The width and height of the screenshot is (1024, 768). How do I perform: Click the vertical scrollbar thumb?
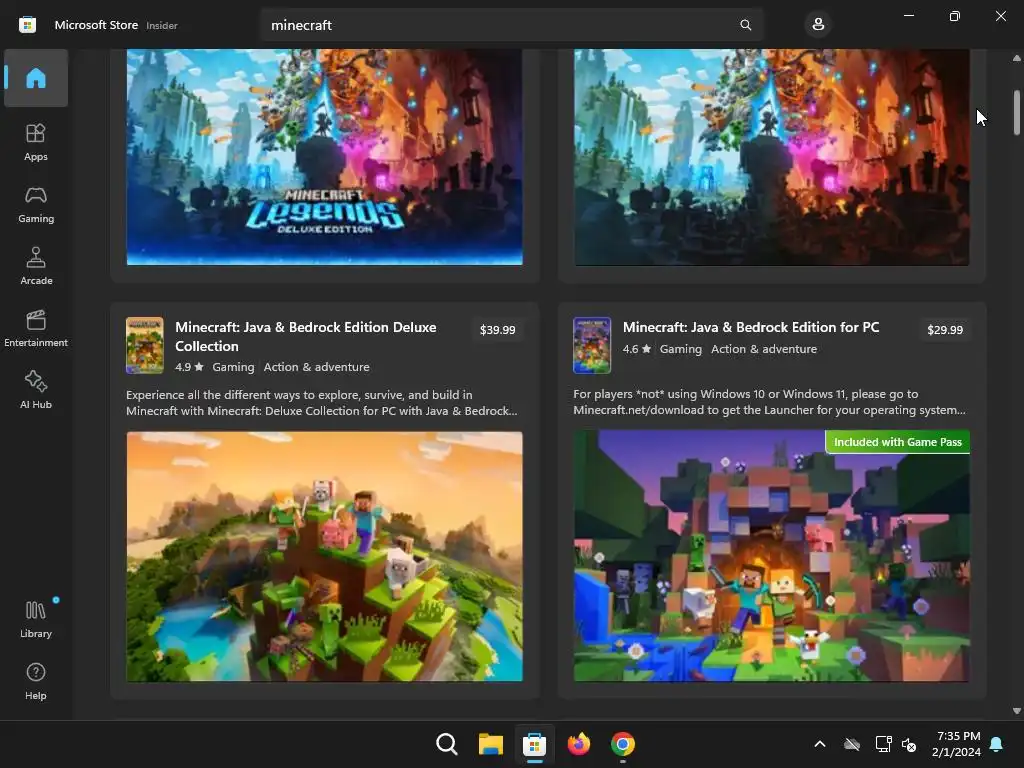(1016, 112)
